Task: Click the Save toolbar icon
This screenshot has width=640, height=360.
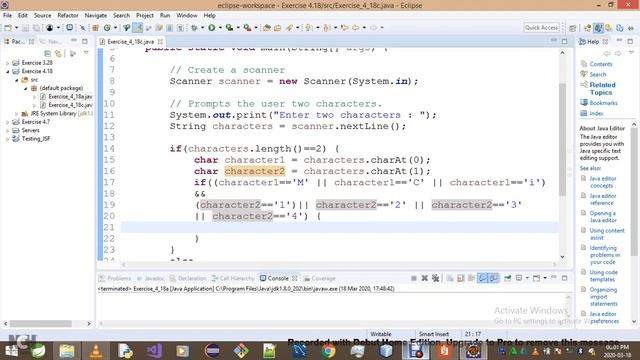Action: point(25,28)
